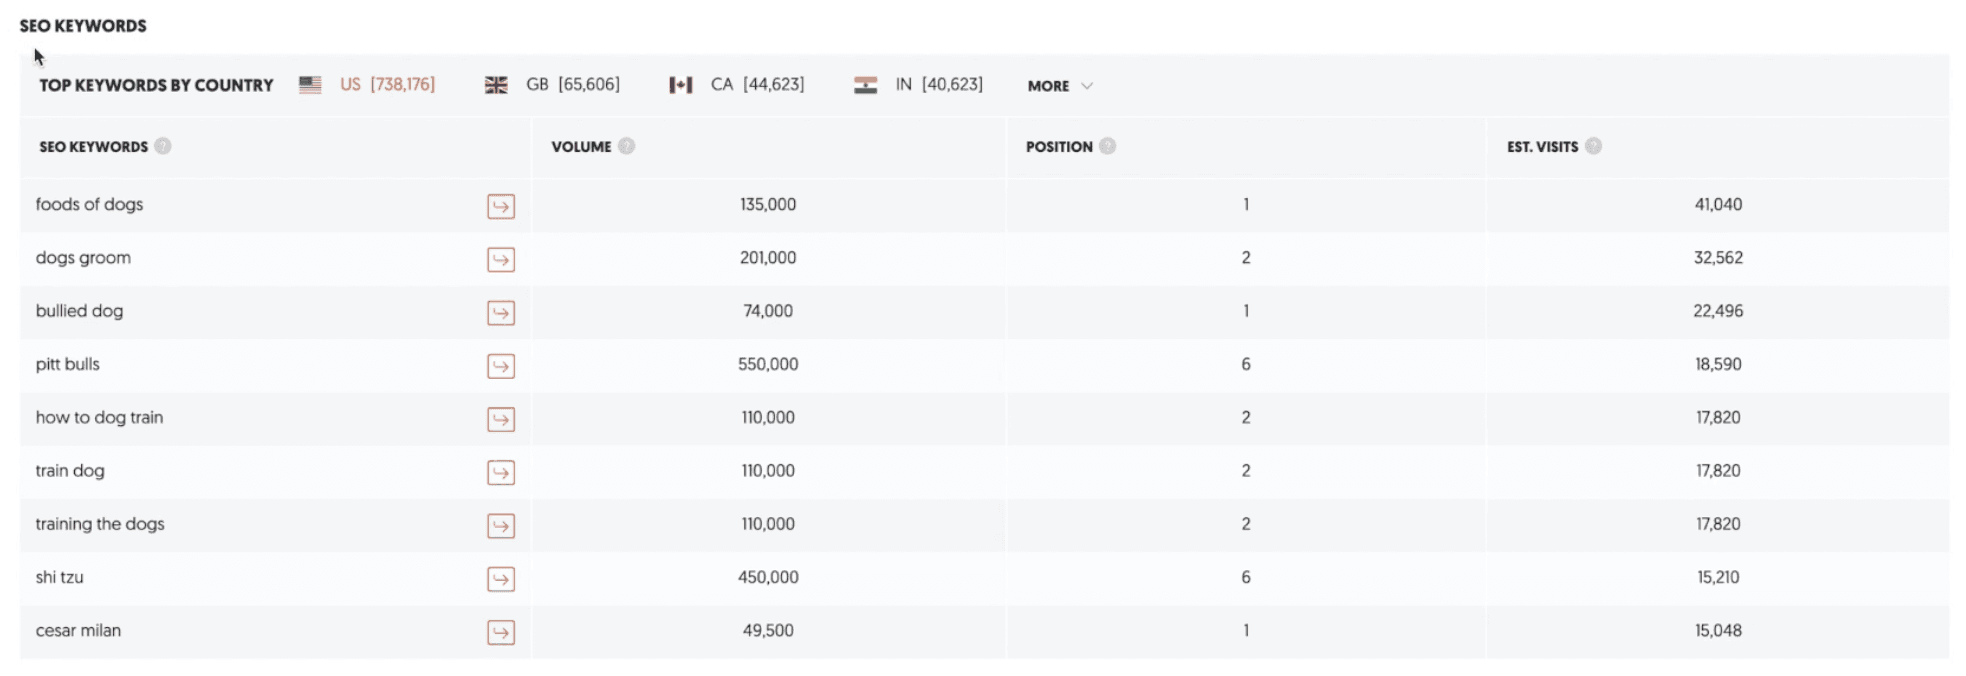Select the IN country tab
The height and width of the screenshot is (676, 1966).
[919, 85]
